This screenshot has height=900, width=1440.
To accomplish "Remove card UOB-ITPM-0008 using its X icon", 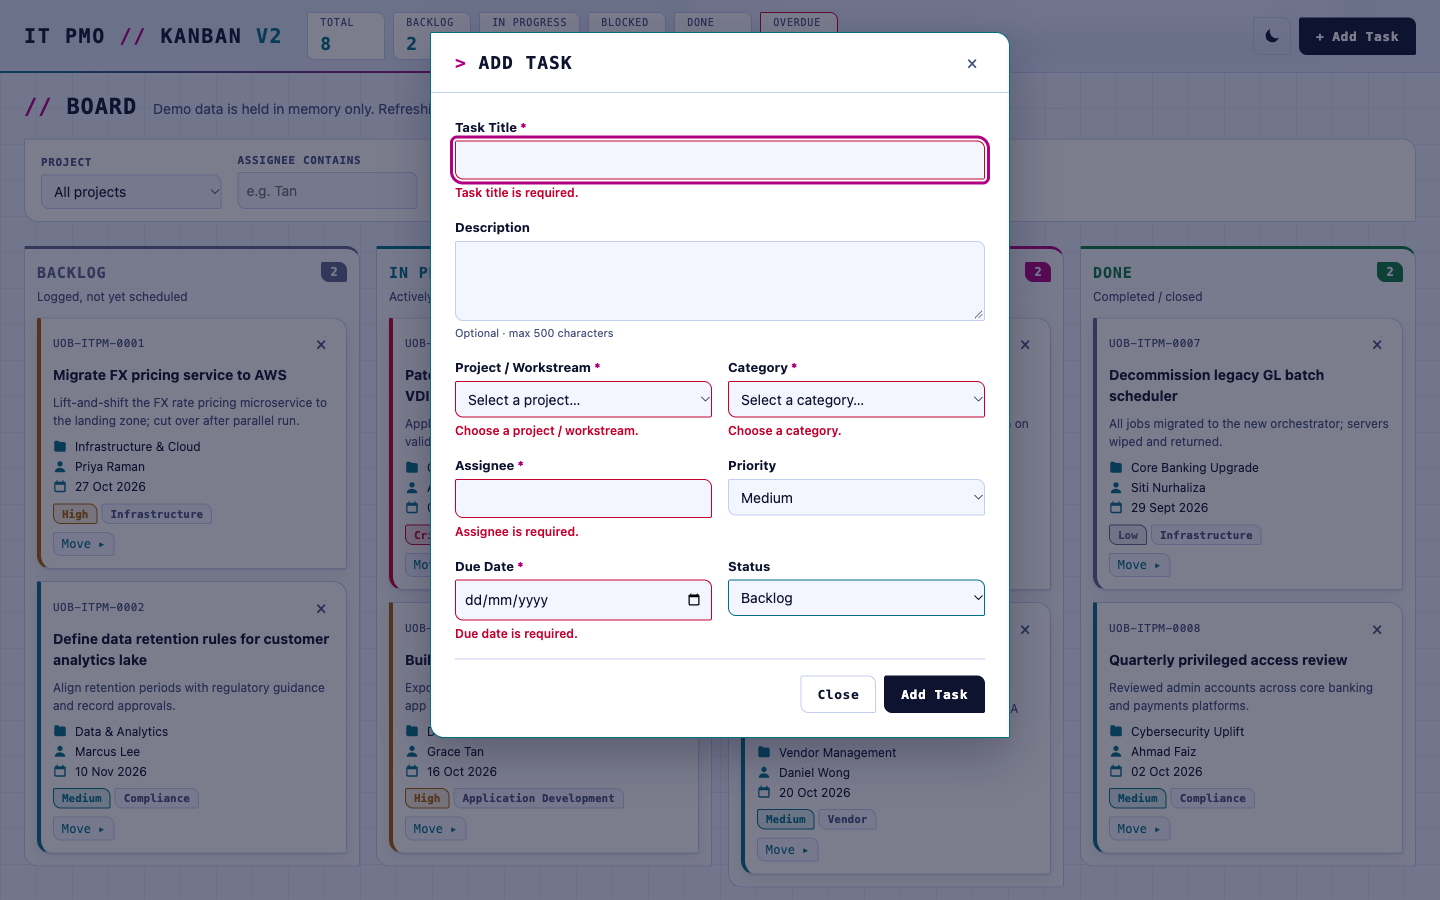I will [x=1377, y=630].
